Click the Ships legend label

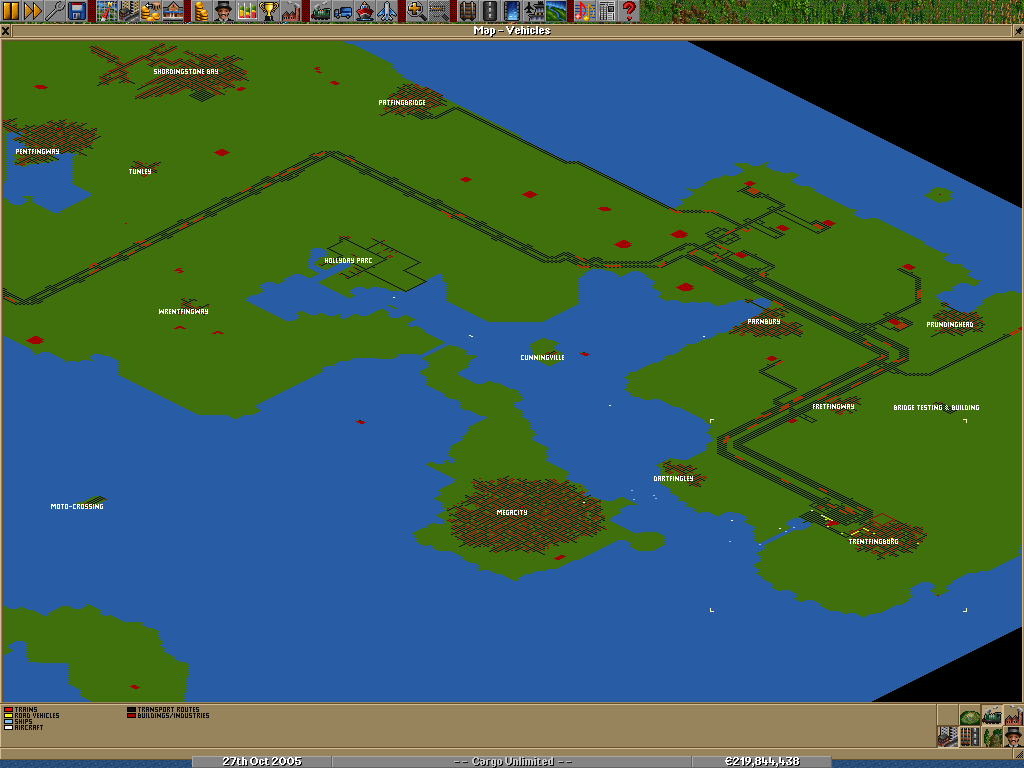[24, 721]
